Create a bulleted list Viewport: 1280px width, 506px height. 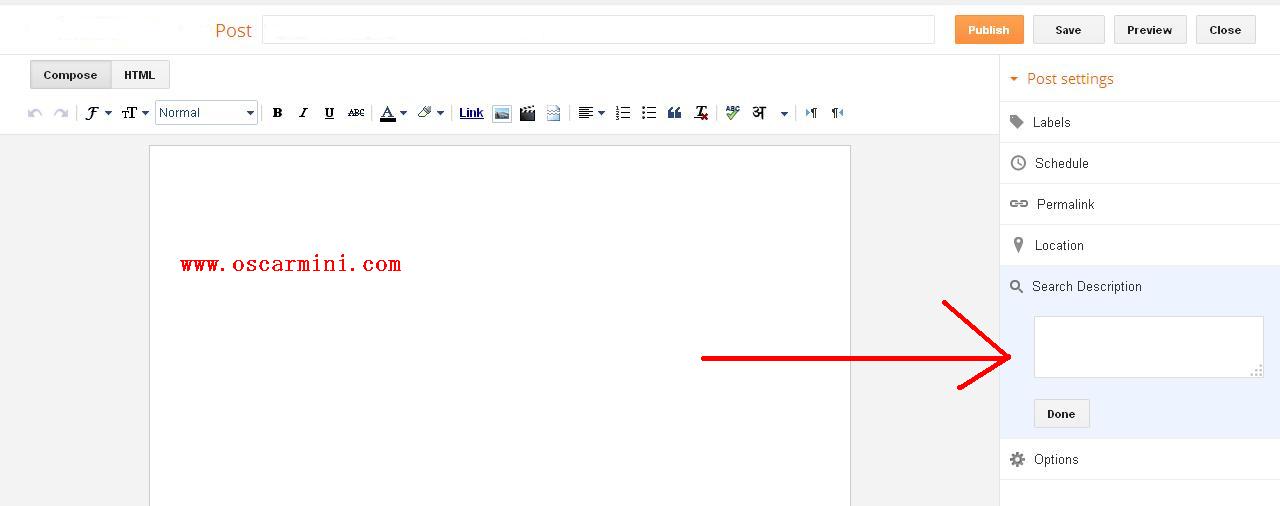click(649, 113)
